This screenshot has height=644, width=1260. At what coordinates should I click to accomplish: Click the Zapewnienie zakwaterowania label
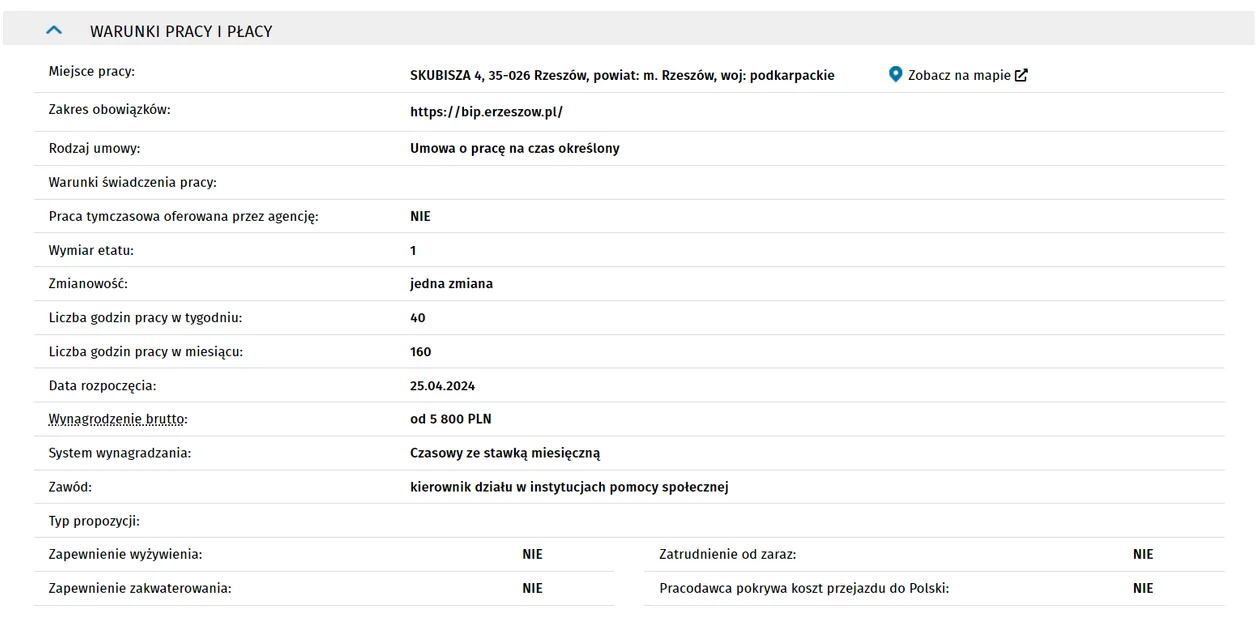tap(140, 588)
